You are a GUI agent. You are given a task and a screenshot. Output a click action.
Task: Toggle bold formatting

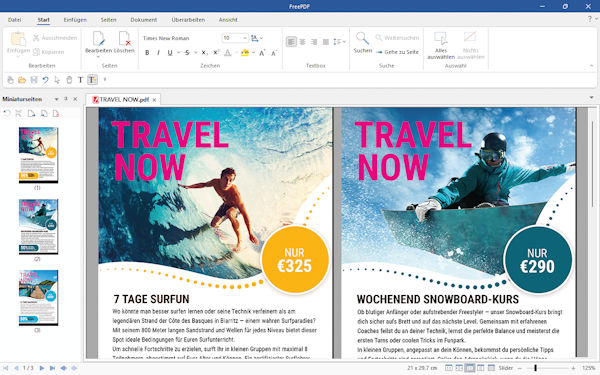(147, 53)
